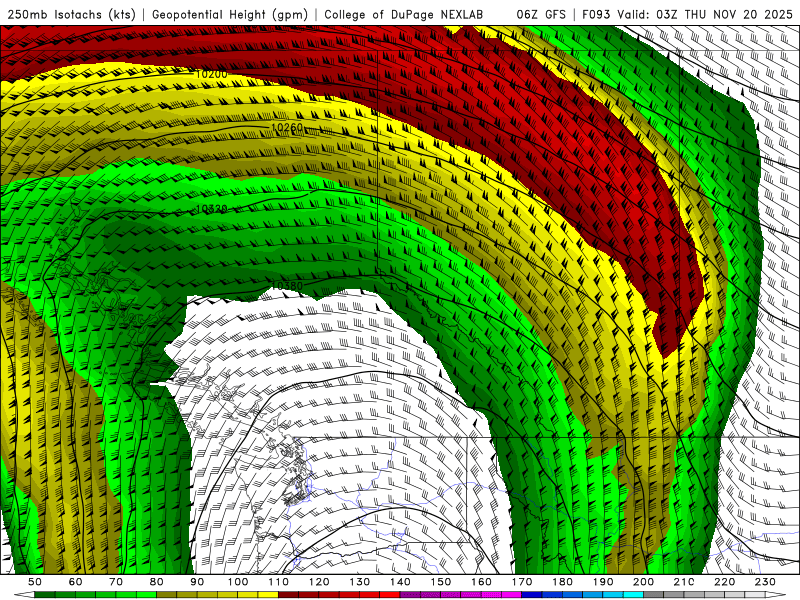Click the 200 value on the color scale

tap(643, 582)
